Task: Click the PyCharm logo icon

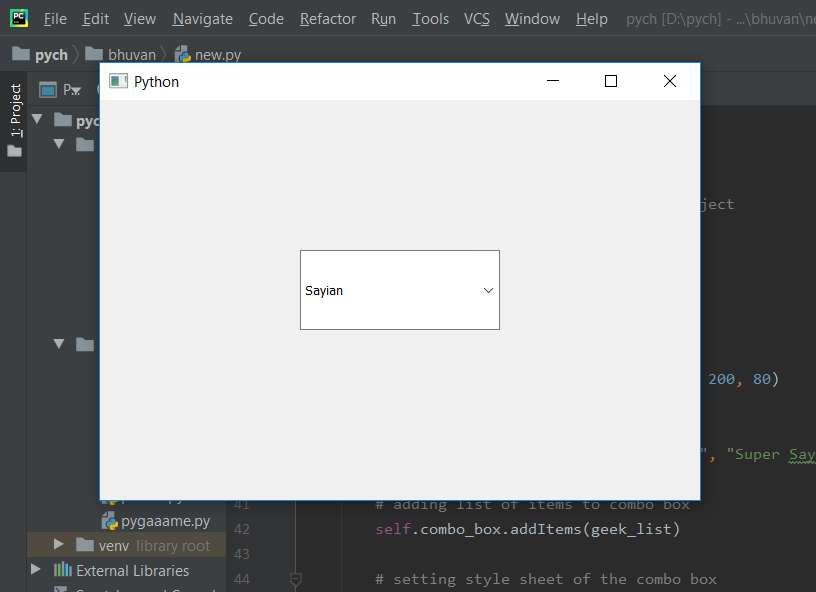Action: tap(19, 18)
